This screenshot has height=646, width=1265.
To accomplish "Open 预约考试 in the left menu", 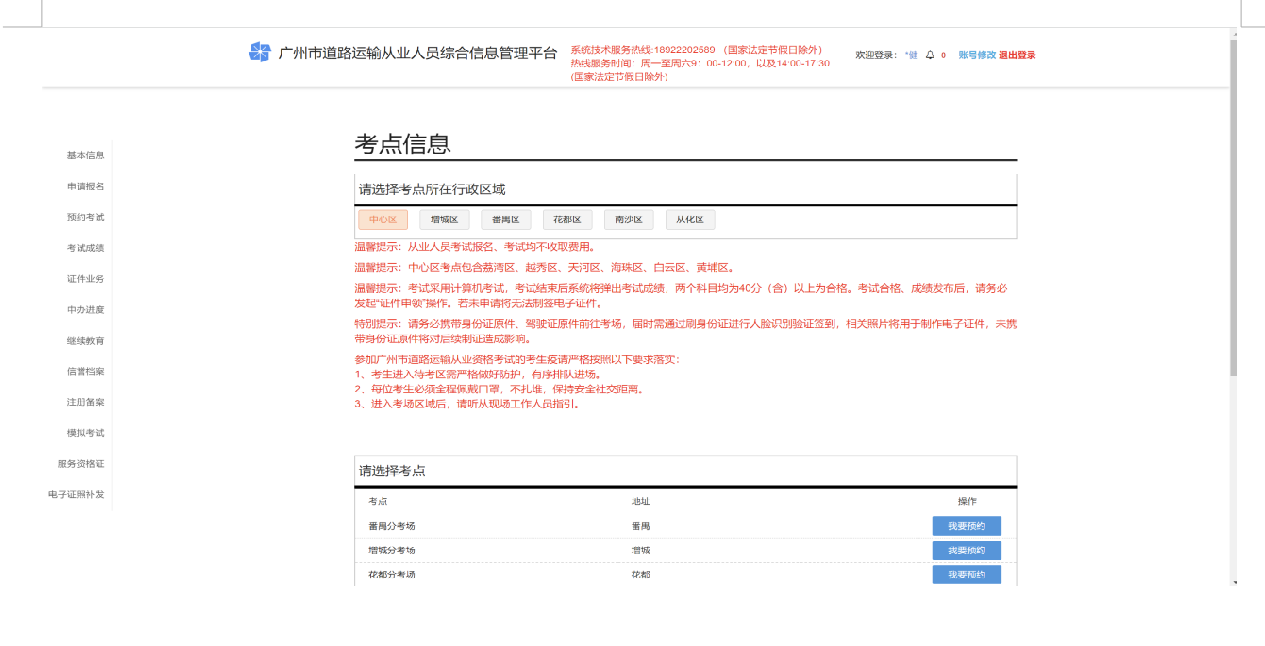I will click(x=85, y=217).
